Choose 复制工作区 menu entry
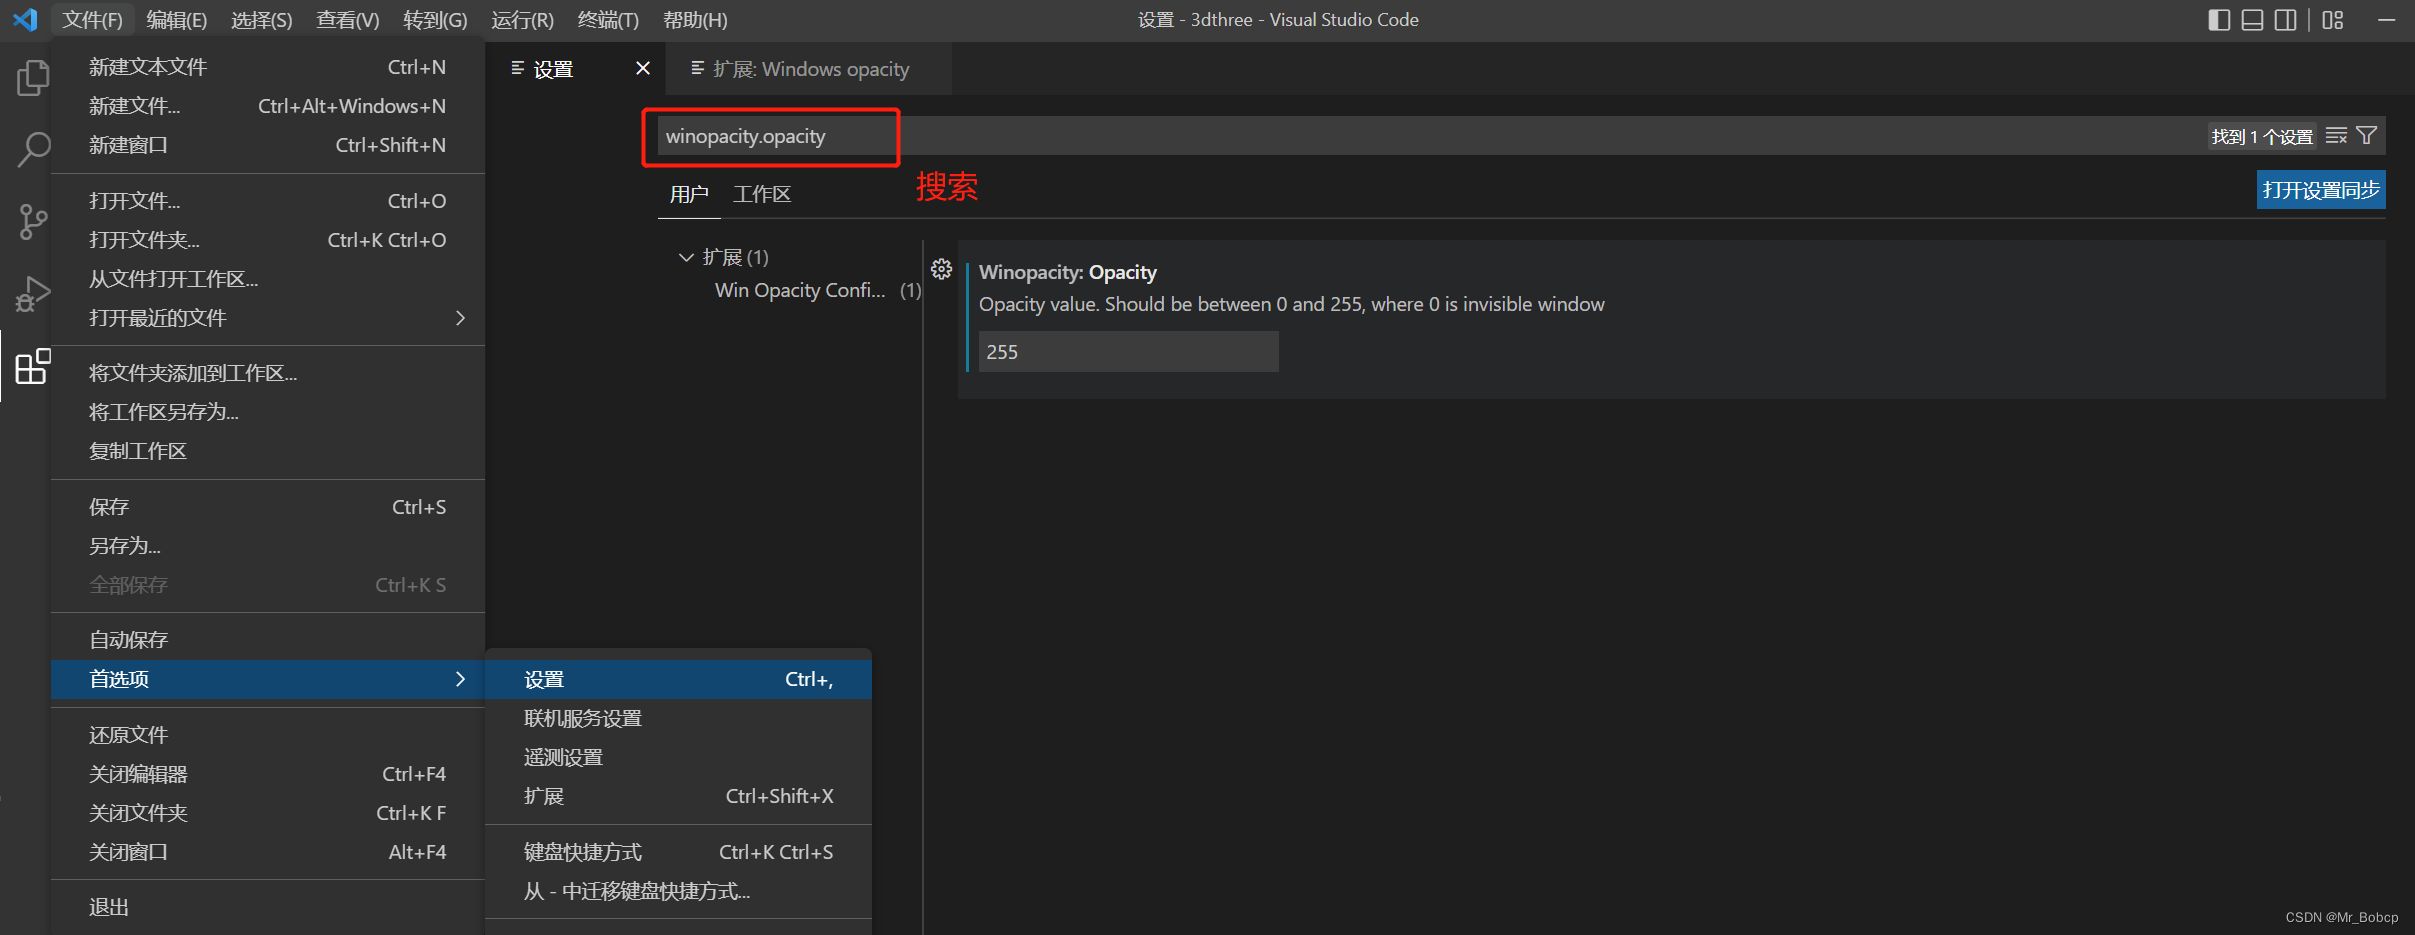The height and width of the screenshot is (935, 2415). pos(268,451)
